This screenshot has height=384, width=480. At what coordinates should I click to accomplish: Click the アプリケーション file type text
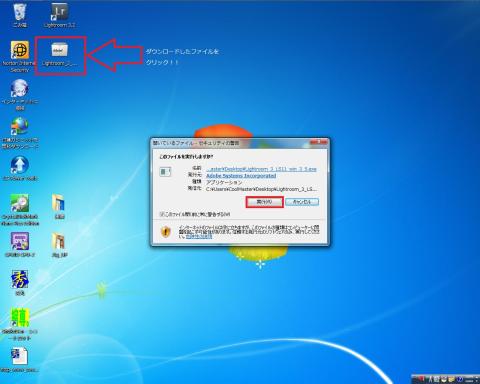tap(224, 182)
